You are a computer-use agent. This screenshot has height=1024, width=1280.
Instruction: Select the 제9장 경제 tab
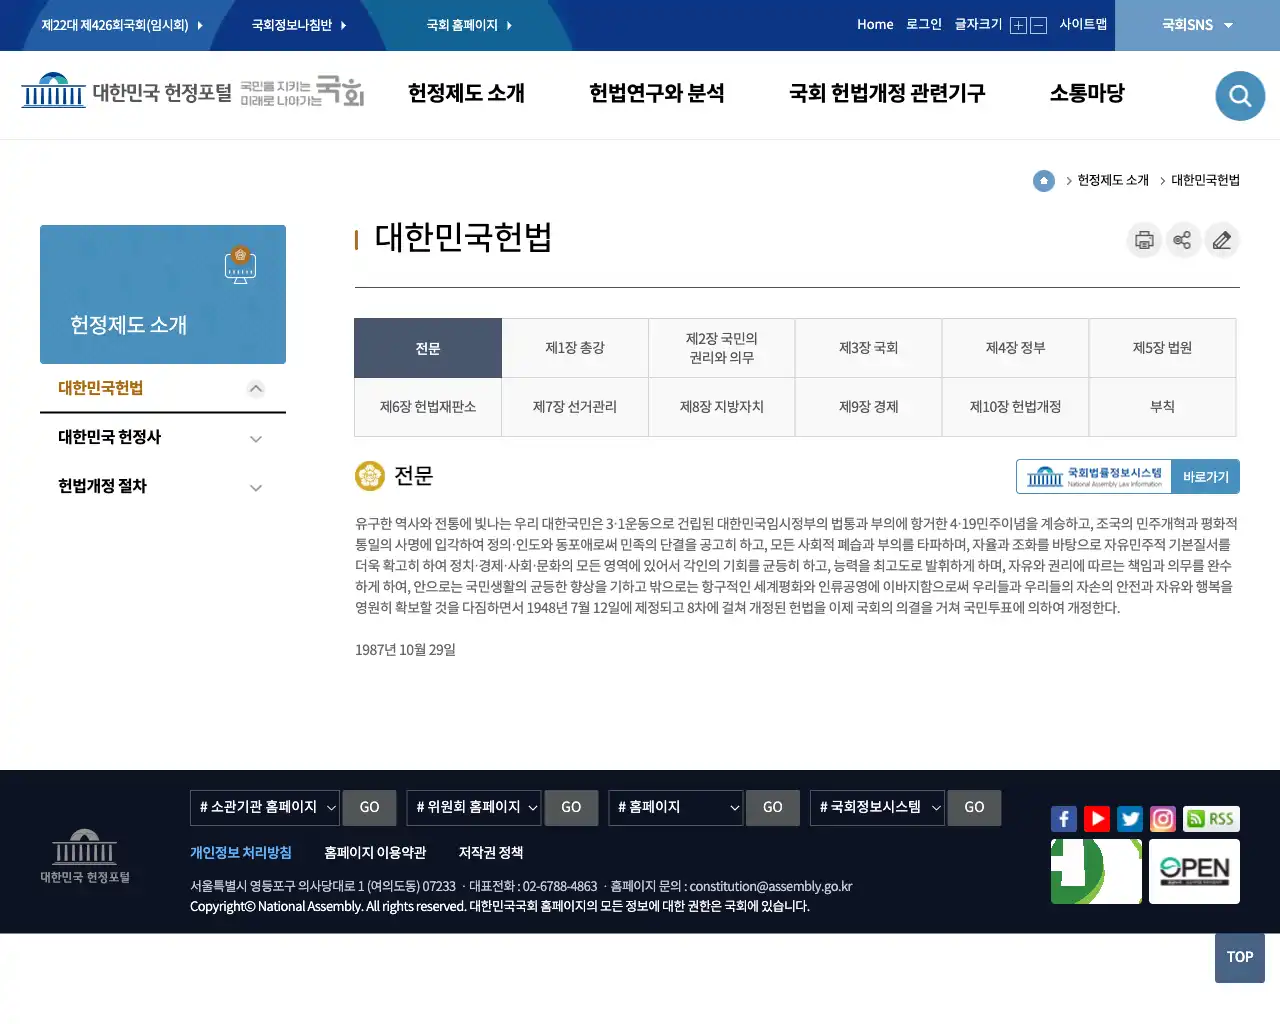(868, 407)
